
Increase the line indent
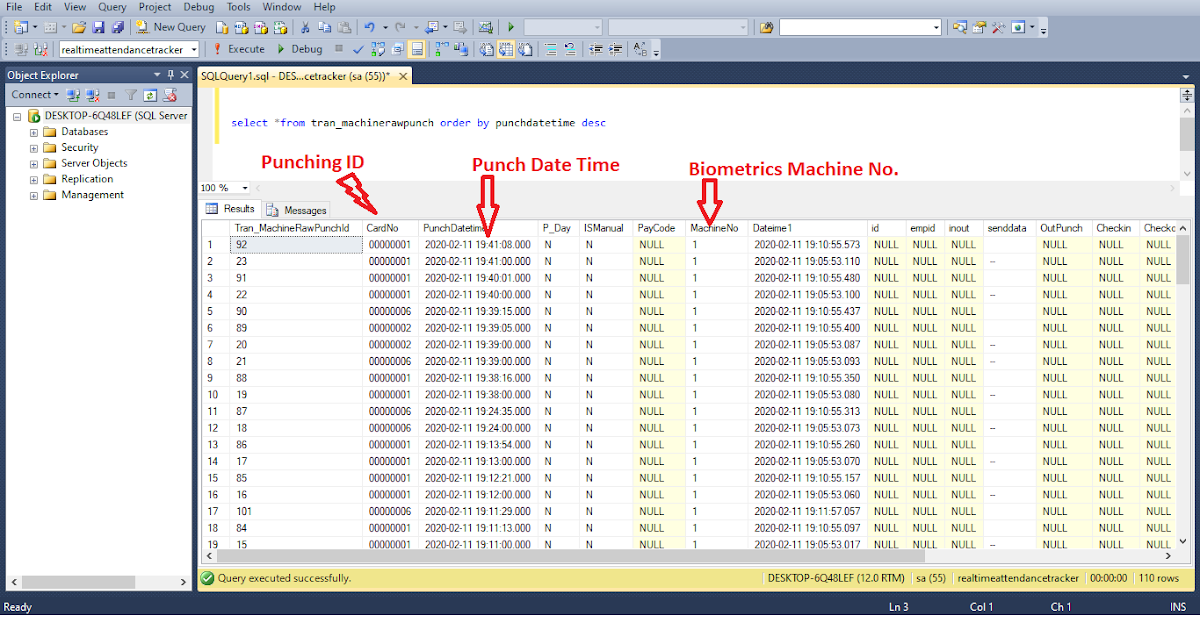[615, 47]
